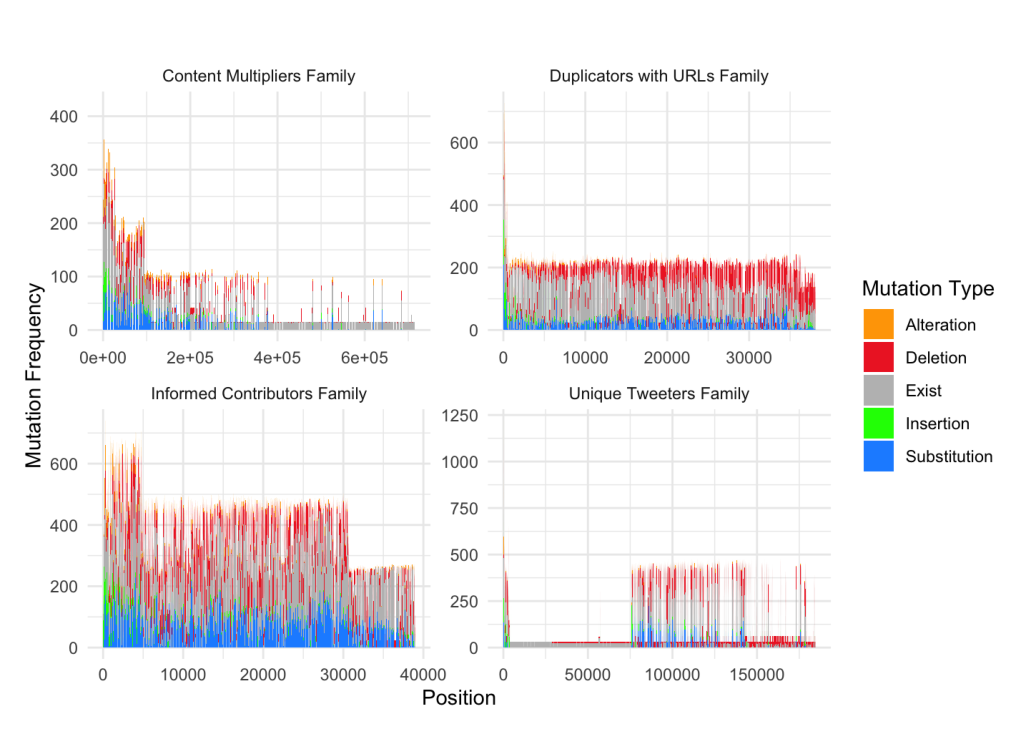The image size is (1031, 734).
Task: Select the Duplicators with URLs Family title
Action: tap(659, 76)
